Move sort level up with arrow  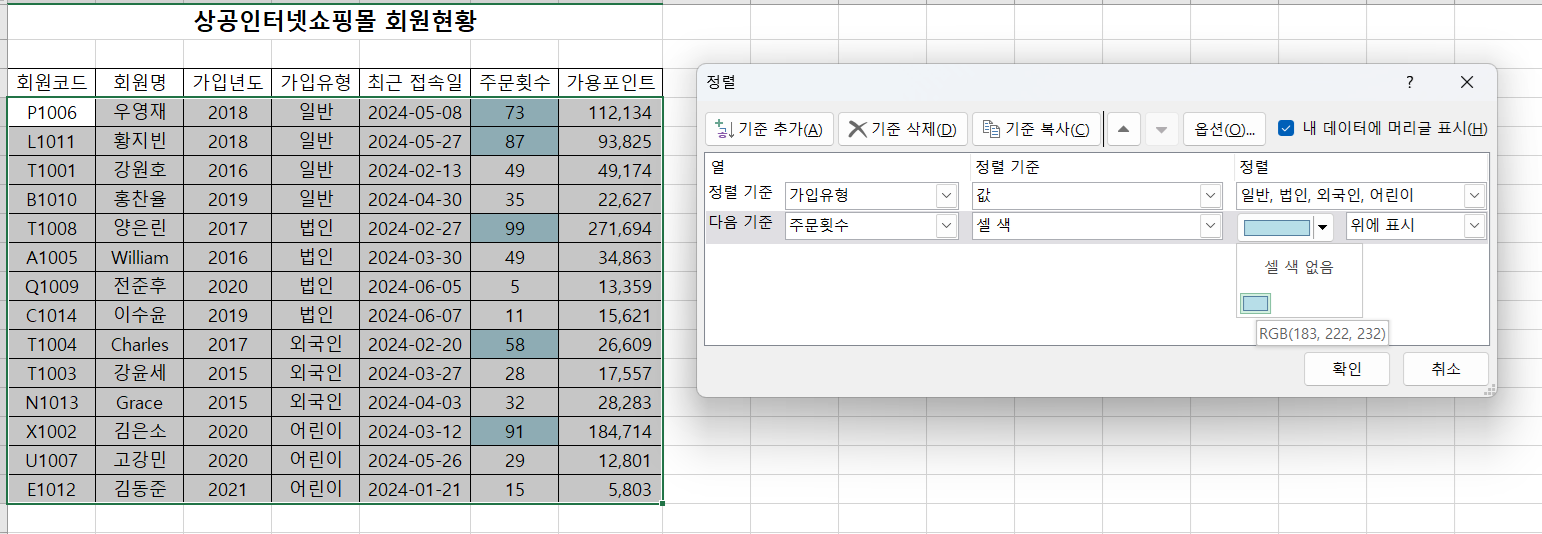click(x=1124, y=129)
